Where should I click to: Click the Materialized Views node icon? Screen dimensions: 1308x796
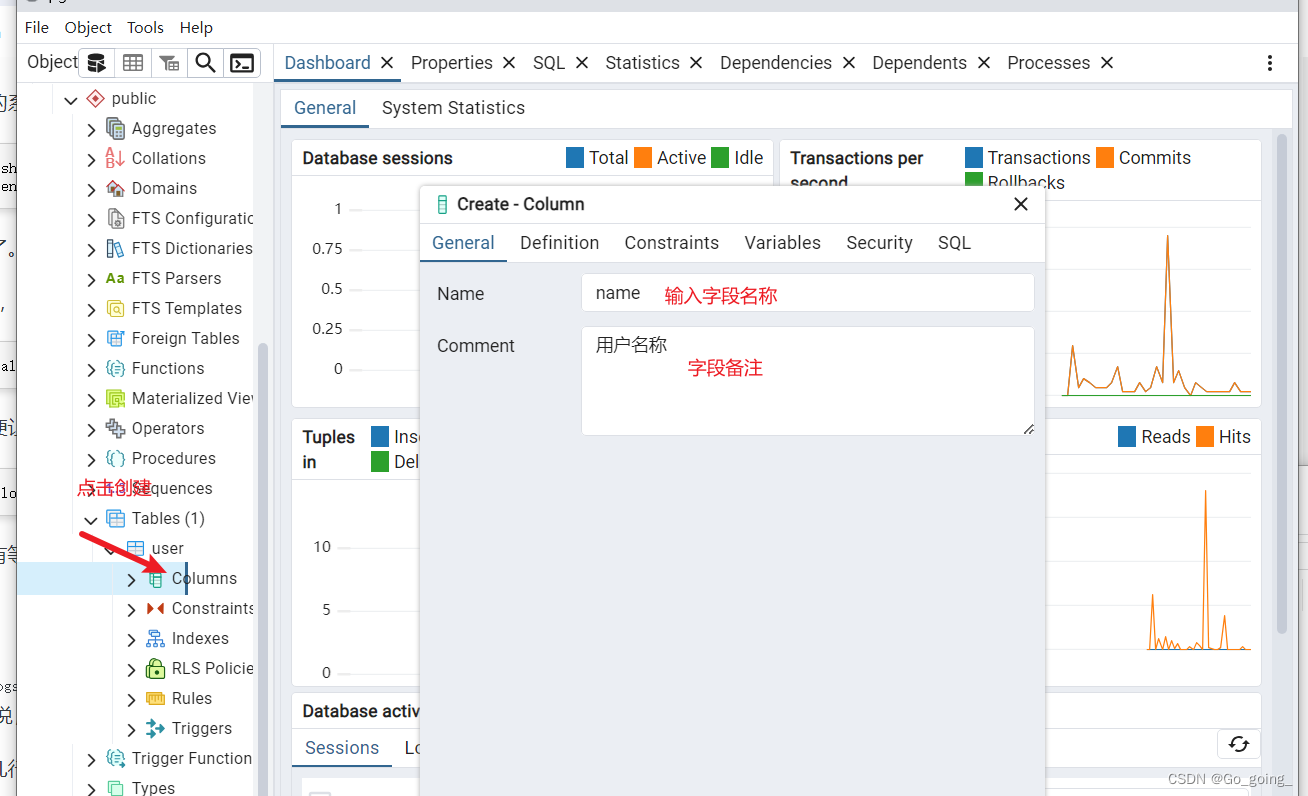pos(115,398)
